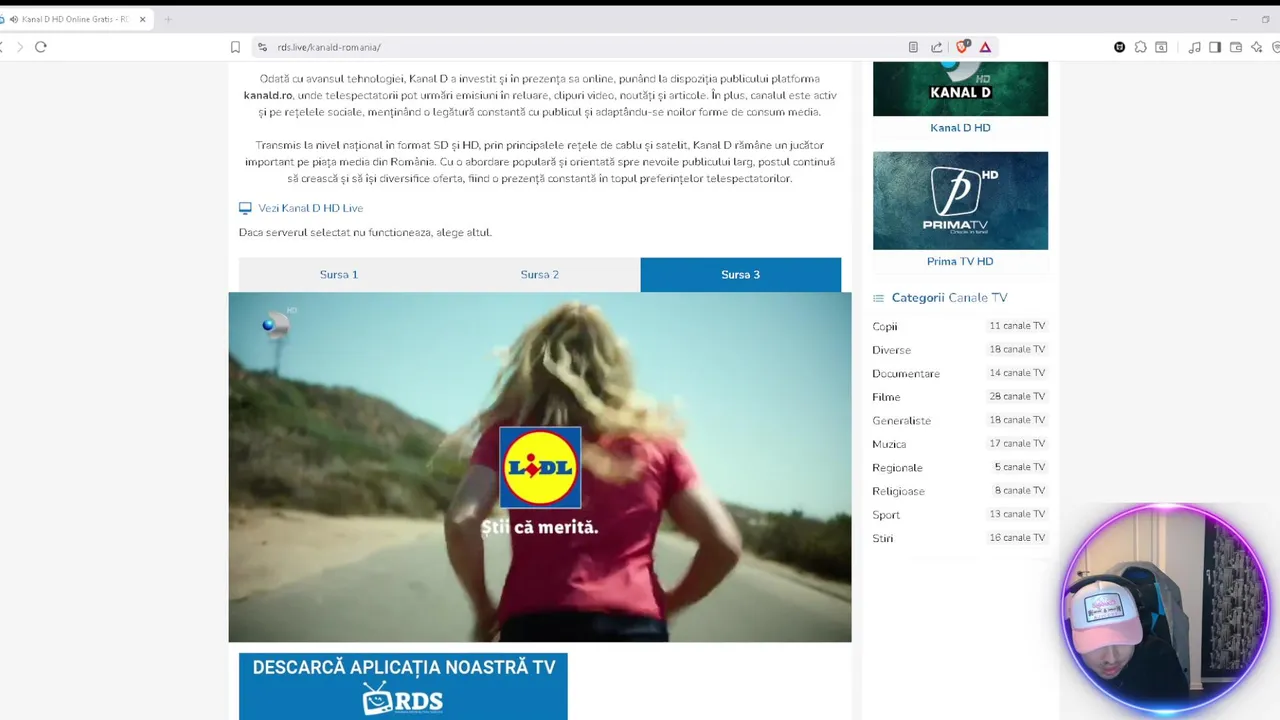This screenshot has width=1280, height=720.
Task: Select the Sursa 3 tab
Action: pyautogui.click(x=741, y=274)
